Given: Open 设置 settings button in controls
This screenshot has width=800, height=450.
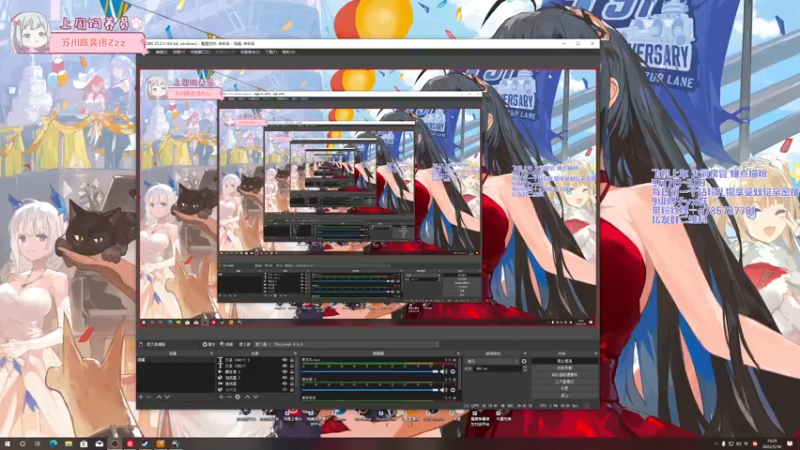Looking at the screenshot, I should pyautogui.click(x=564, y=388).
